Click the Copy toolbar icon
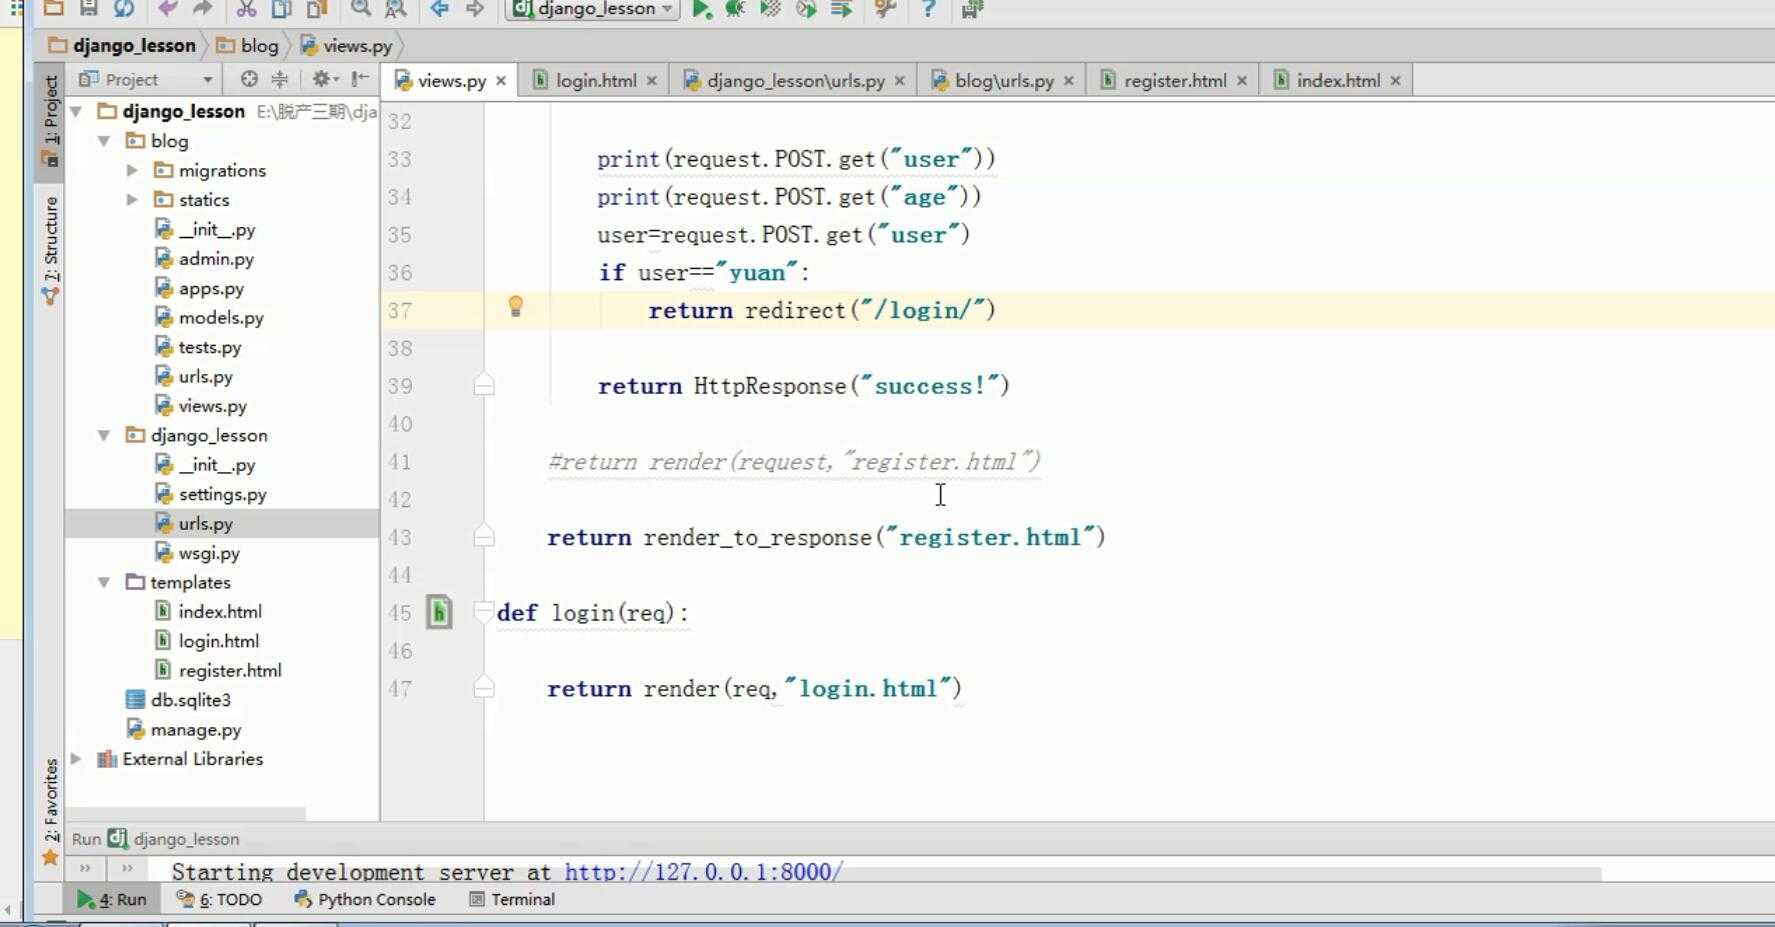This screenshot has height=927, width=1775. [281, 9]
